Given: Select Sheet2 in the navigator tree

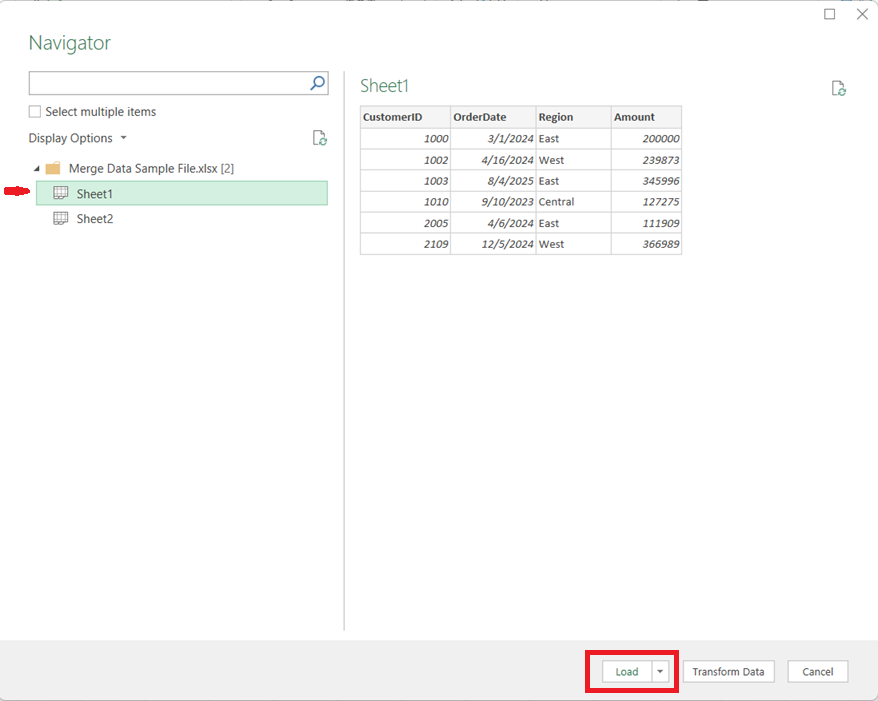Looking at the screenshot, I should pyautogui.click(x=95, y=218).
